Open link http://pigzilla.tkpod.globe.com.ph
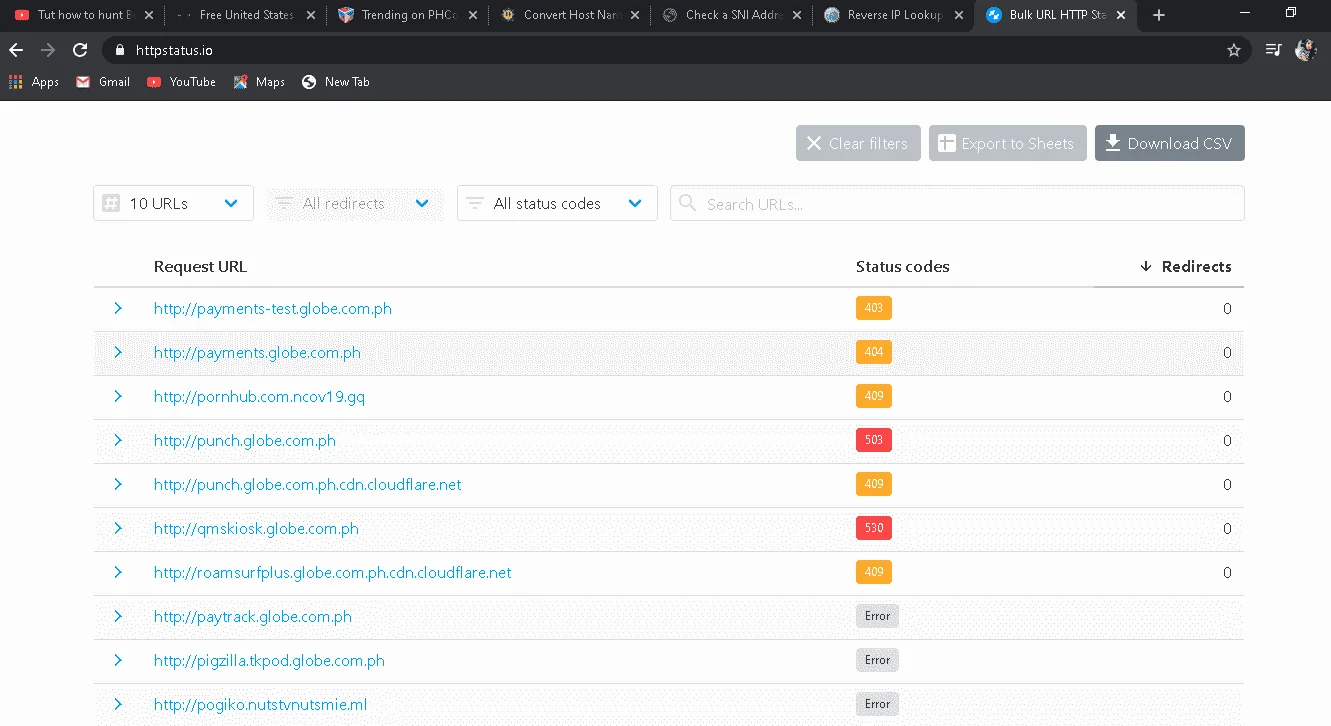Screen dimensions: 1331x726 pos(269,661)
